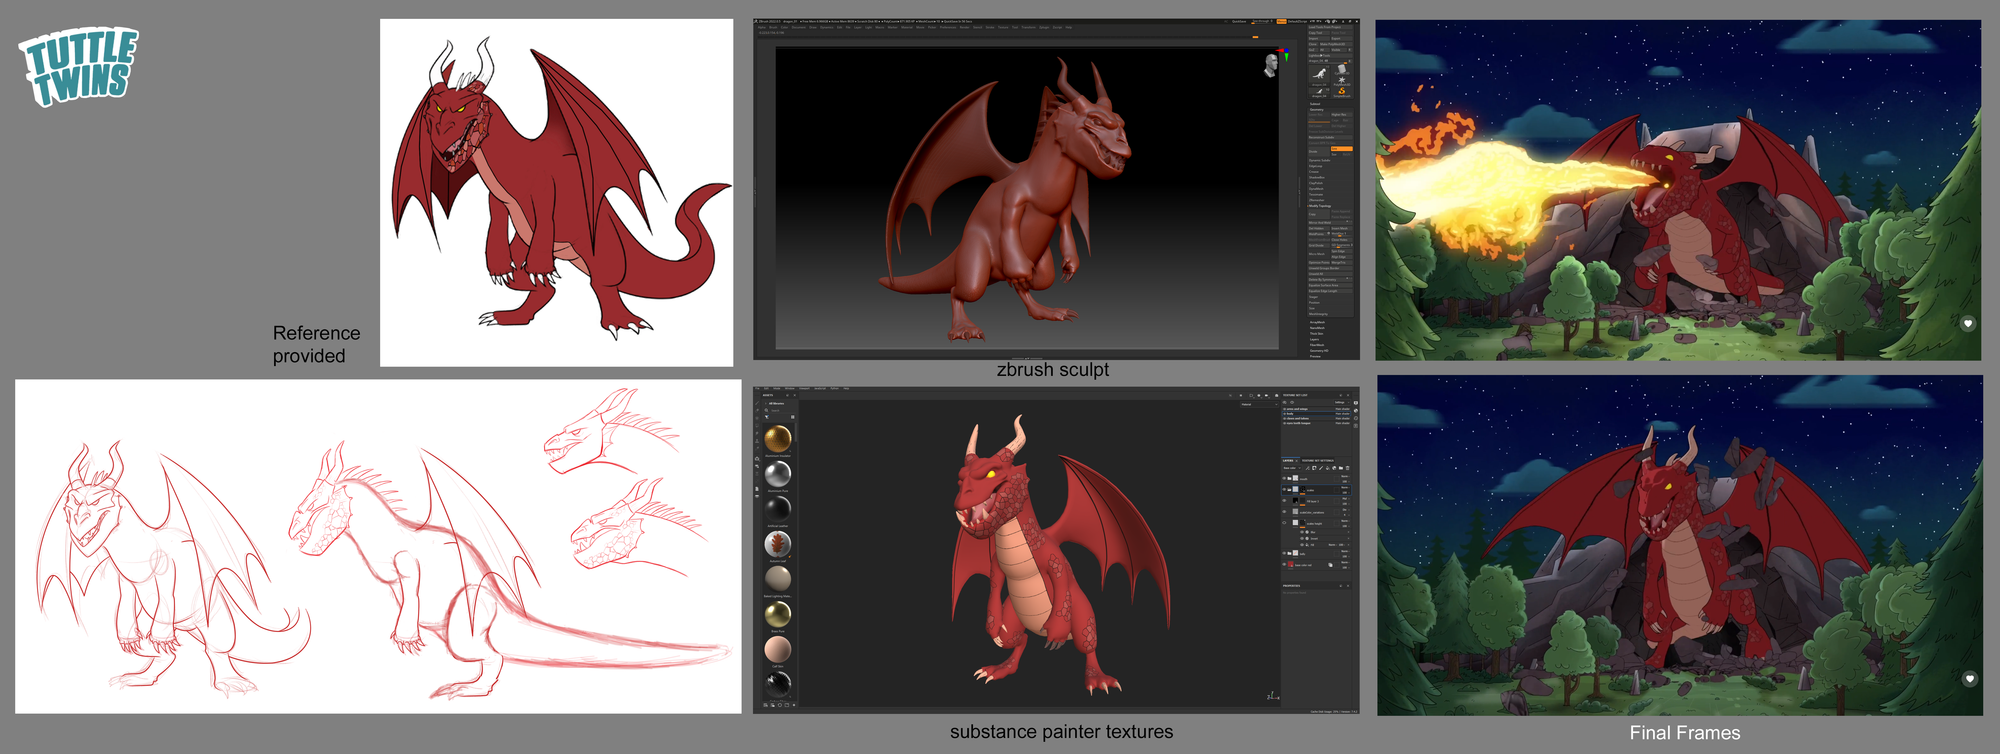This screenshot has height=754, width=2000.
Task: Click heart icon on top final frame
Action: pyautogui.click(x=1967, y=324)
